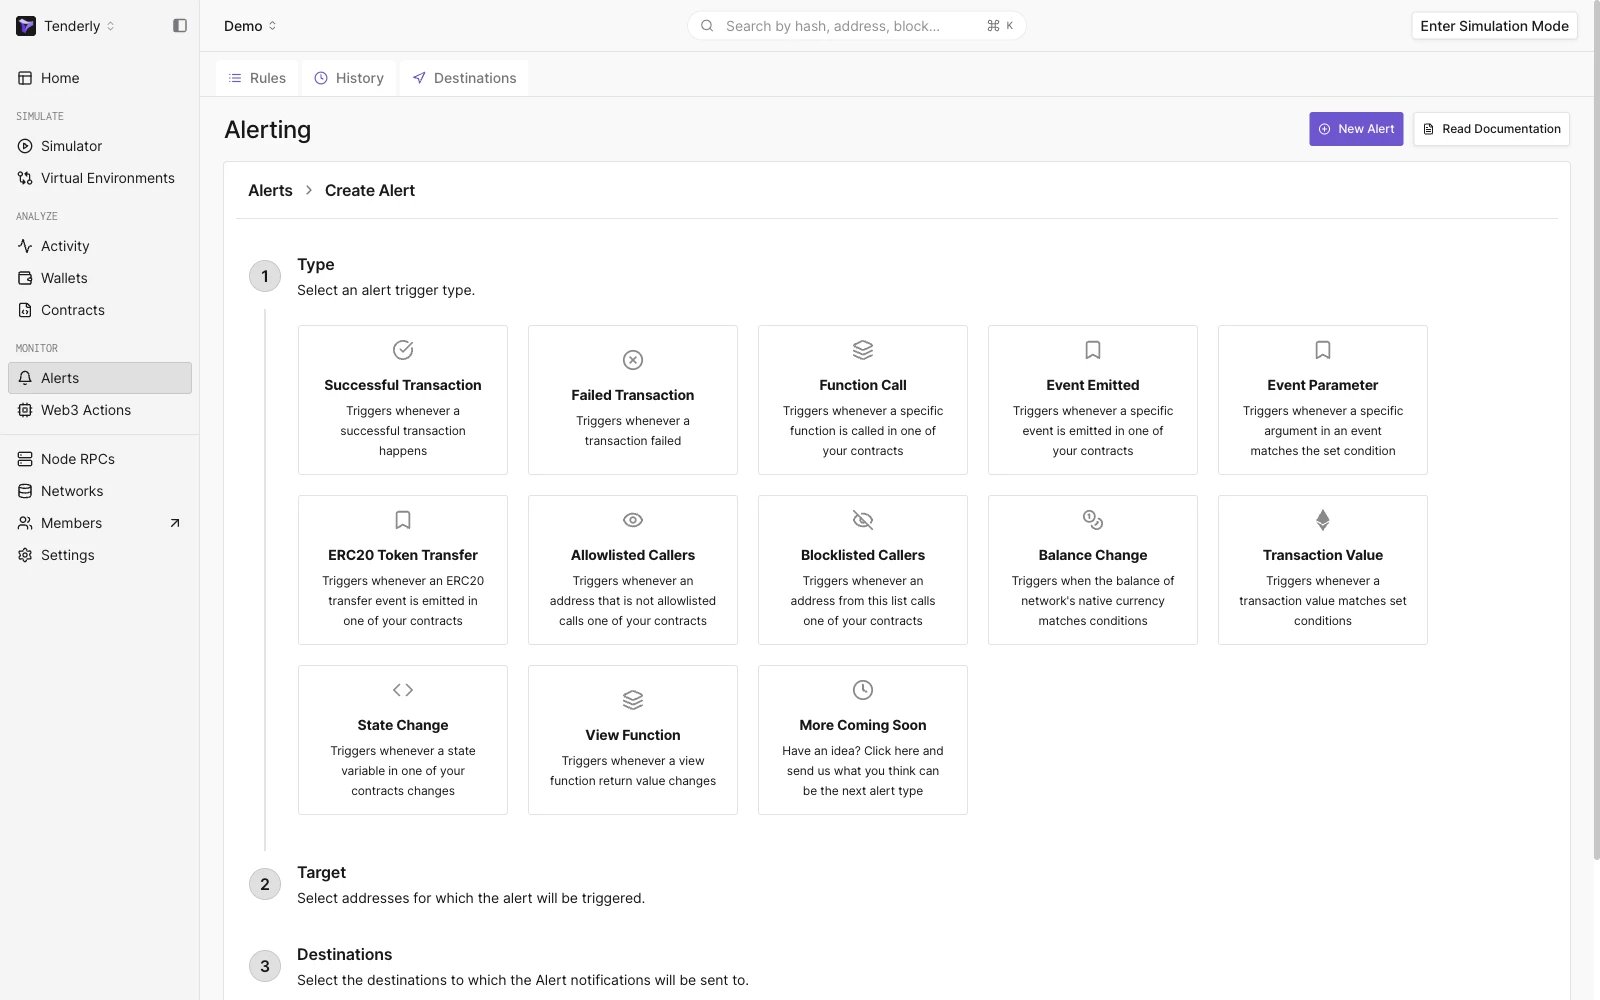
Task: Switch to the Rules tab
Action: [257, 78]
